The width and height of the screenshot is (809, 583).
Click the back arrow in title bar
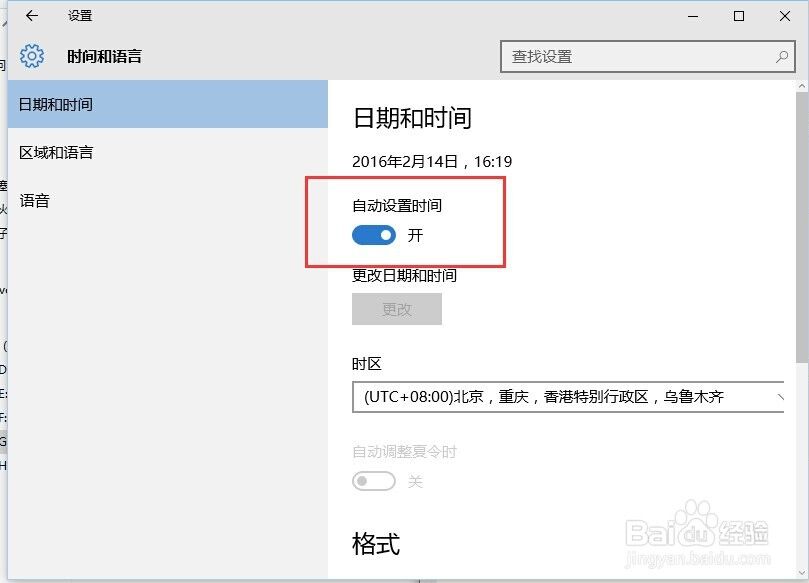[x=32, y=16]
